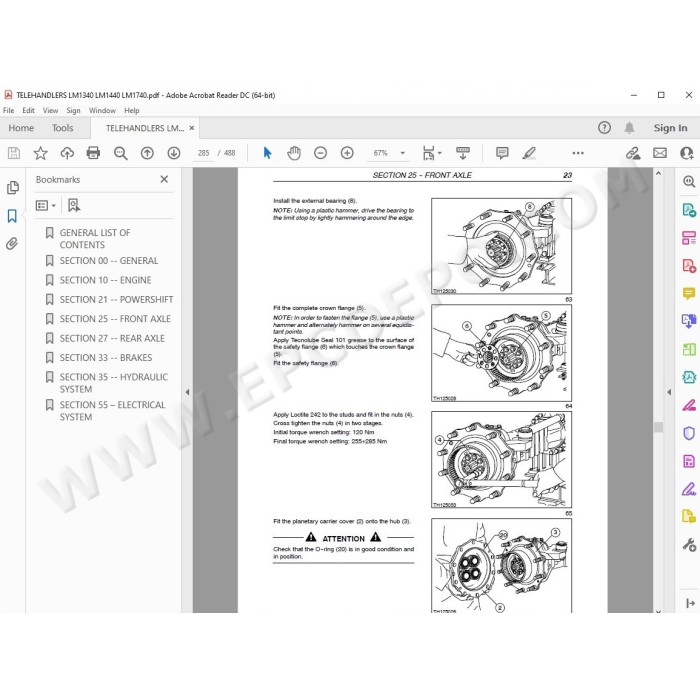Viewport: 700px width, 700px height.
Task: Select the Highlight text pen tool
Action: tap(529, 153)
